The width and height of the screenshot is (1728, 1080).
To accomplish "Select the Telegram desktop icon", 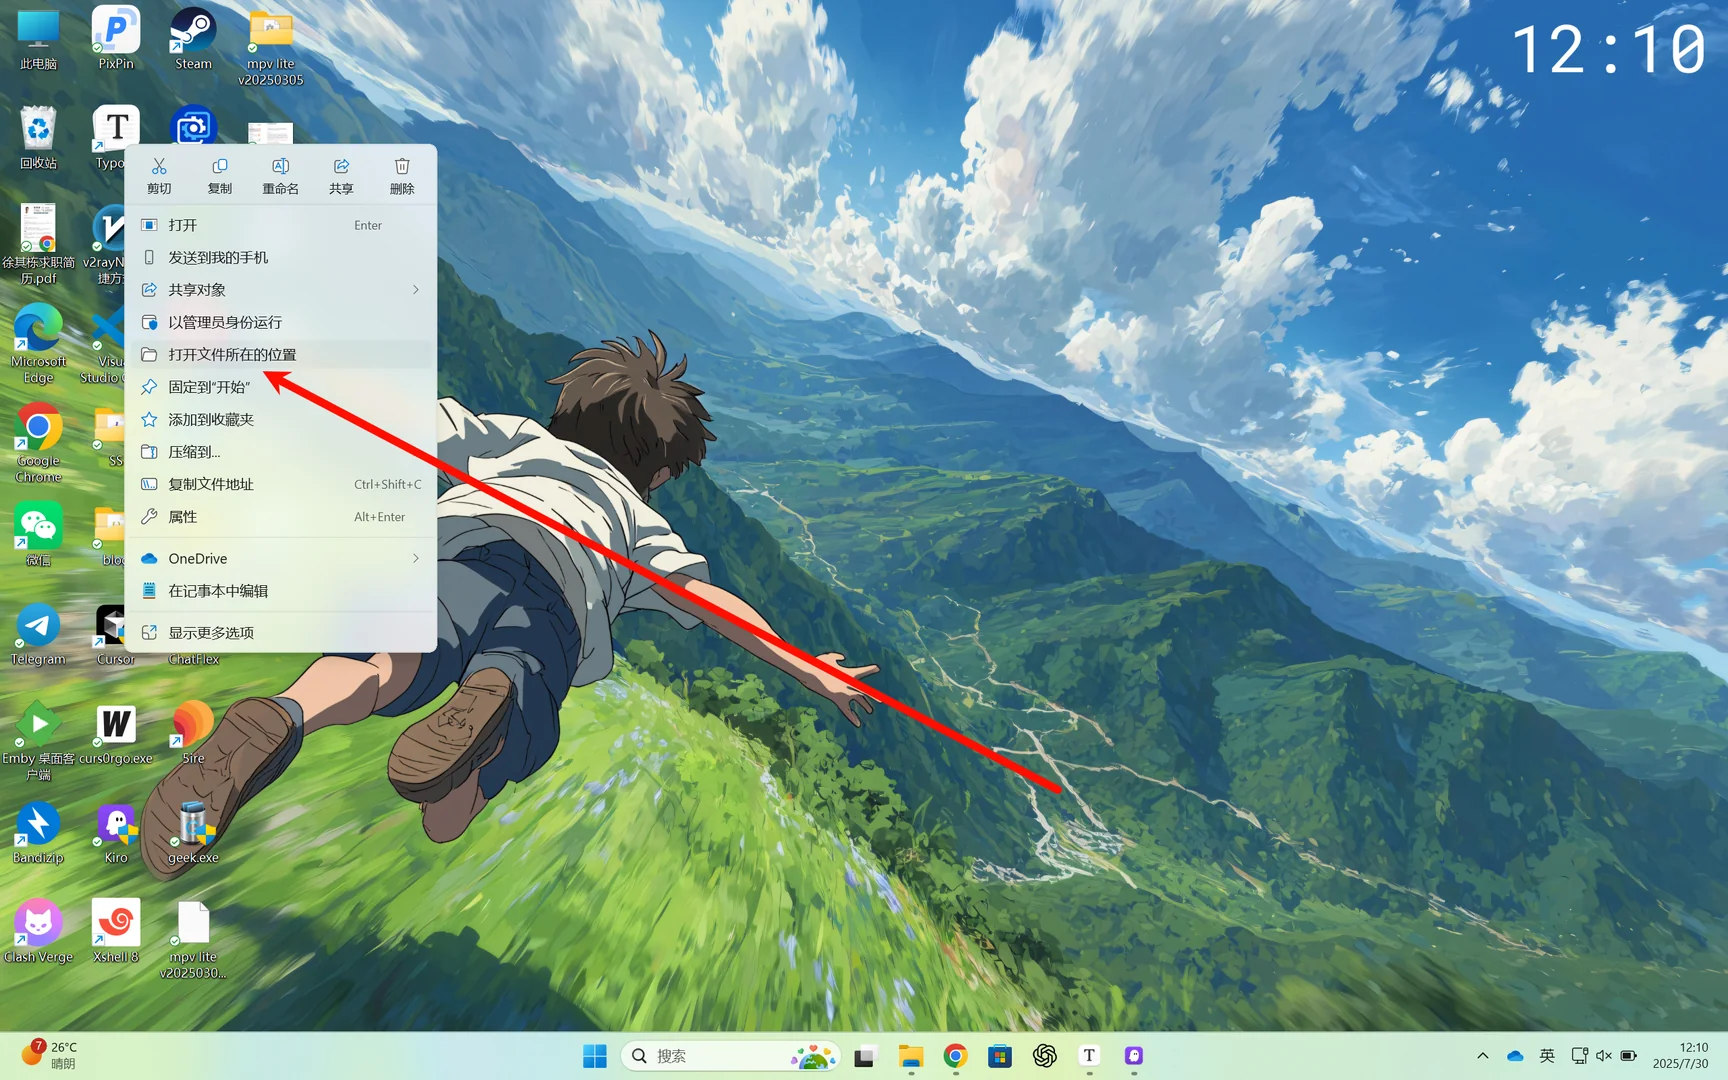I will [x=38, y=635].
